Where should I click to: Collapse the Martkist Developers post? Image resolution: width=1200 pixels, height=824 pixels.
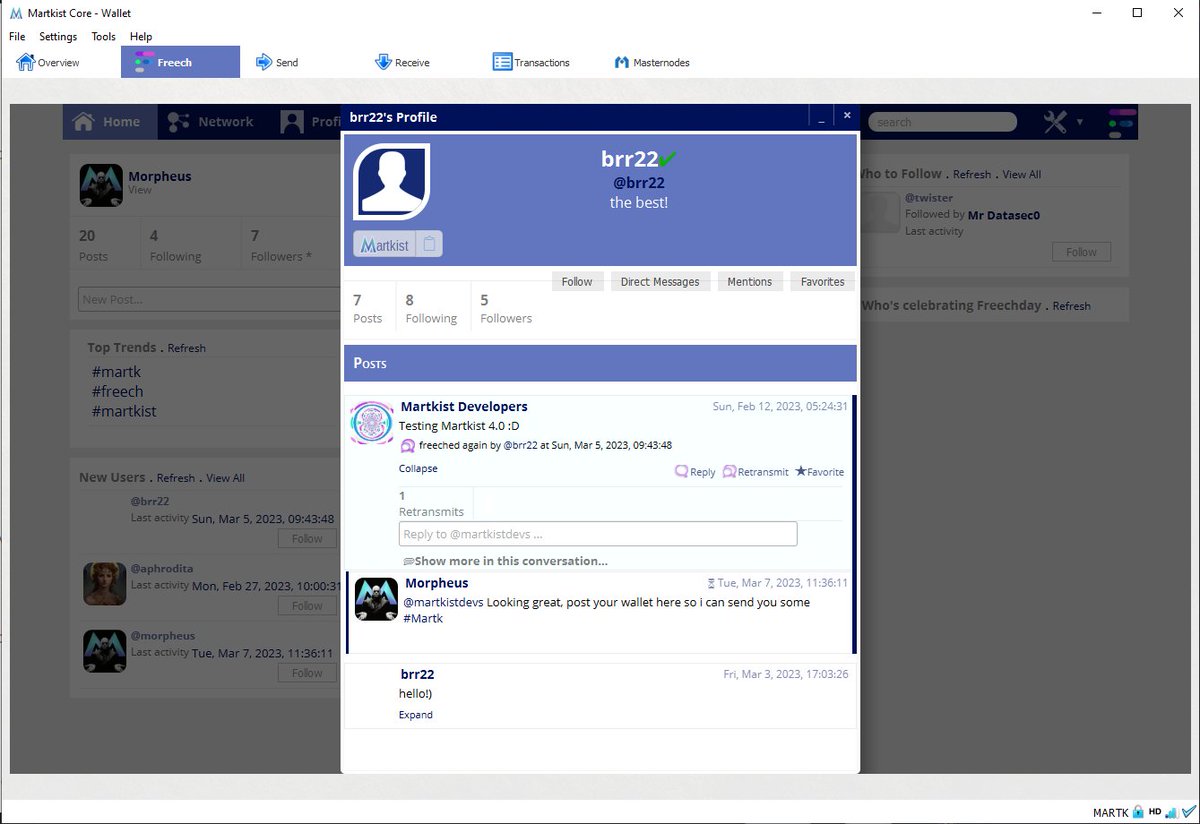coord(418,468)
